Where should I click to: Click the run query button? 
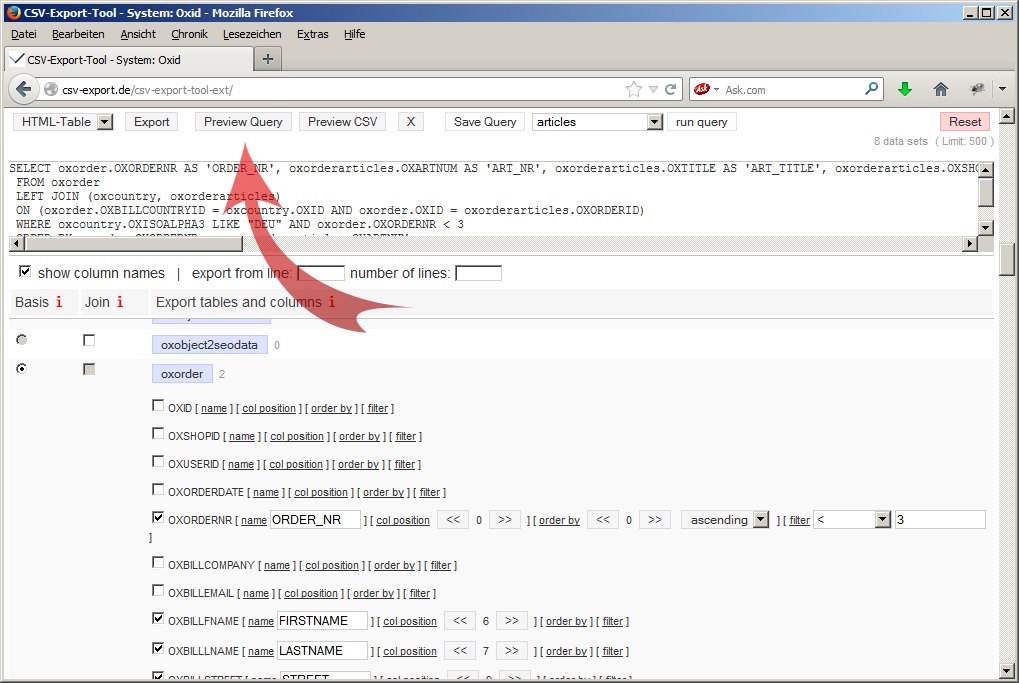pos(701,122)
